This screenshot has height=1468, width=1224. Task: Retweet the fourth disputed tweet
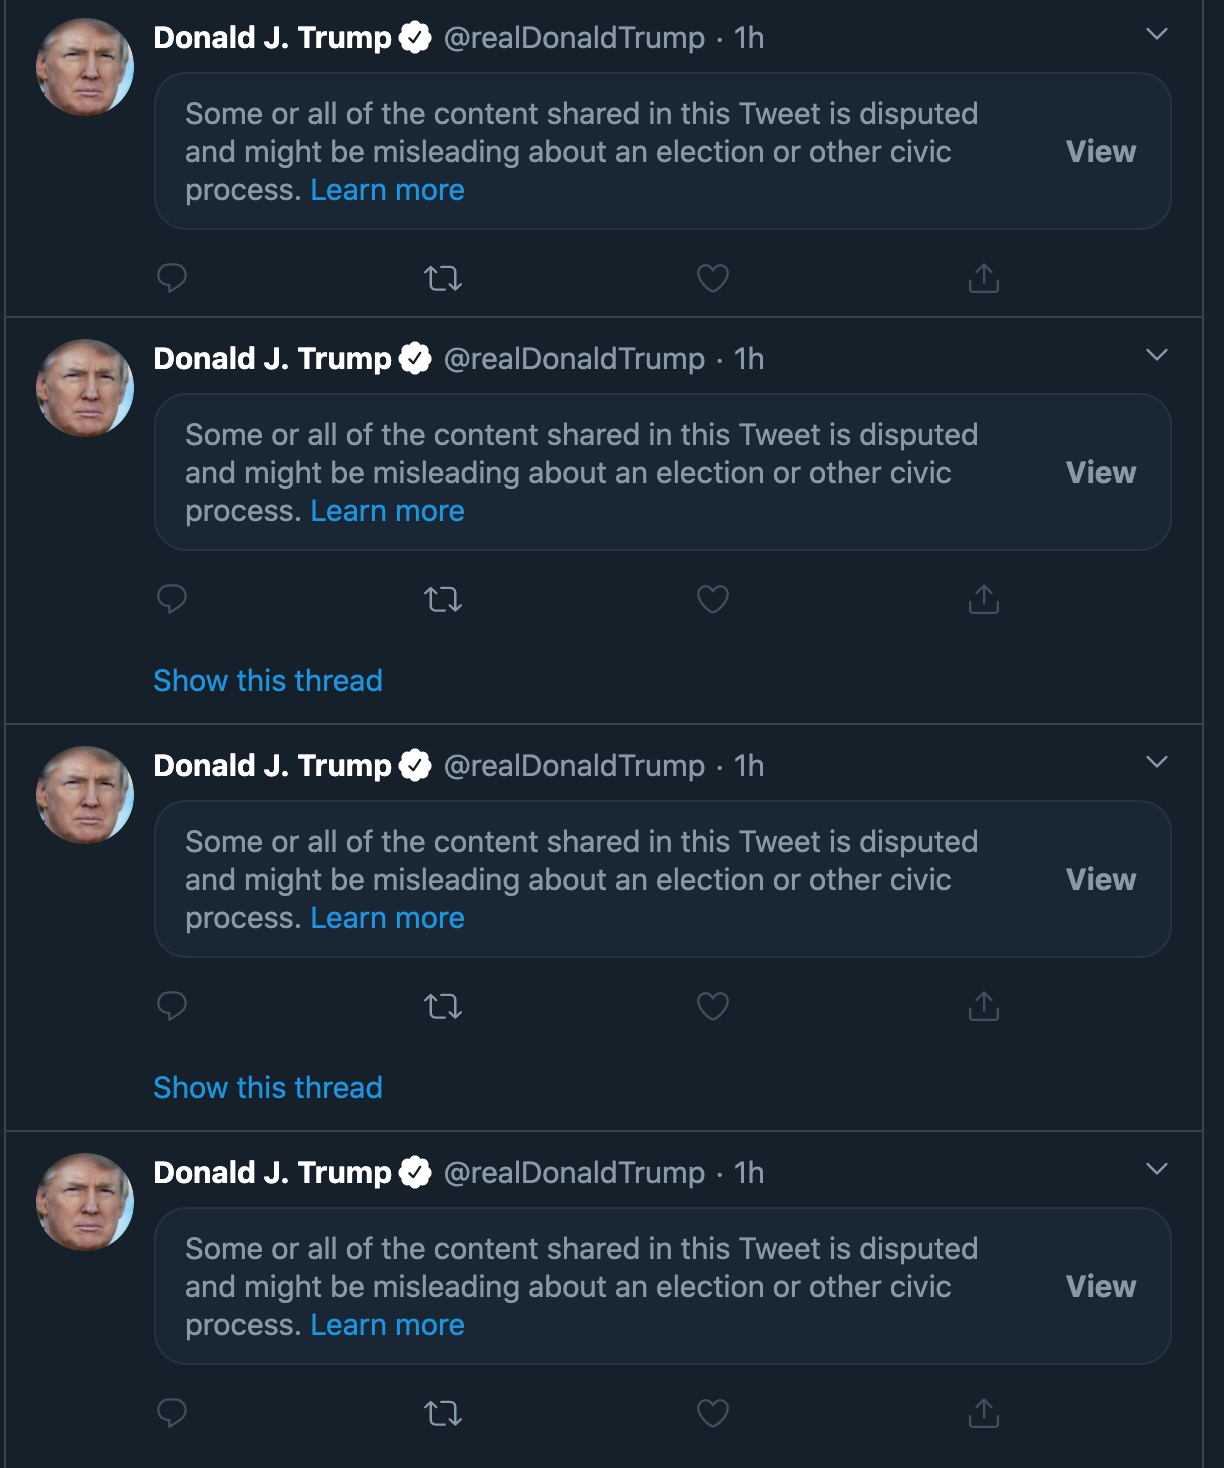[443, 1412]
